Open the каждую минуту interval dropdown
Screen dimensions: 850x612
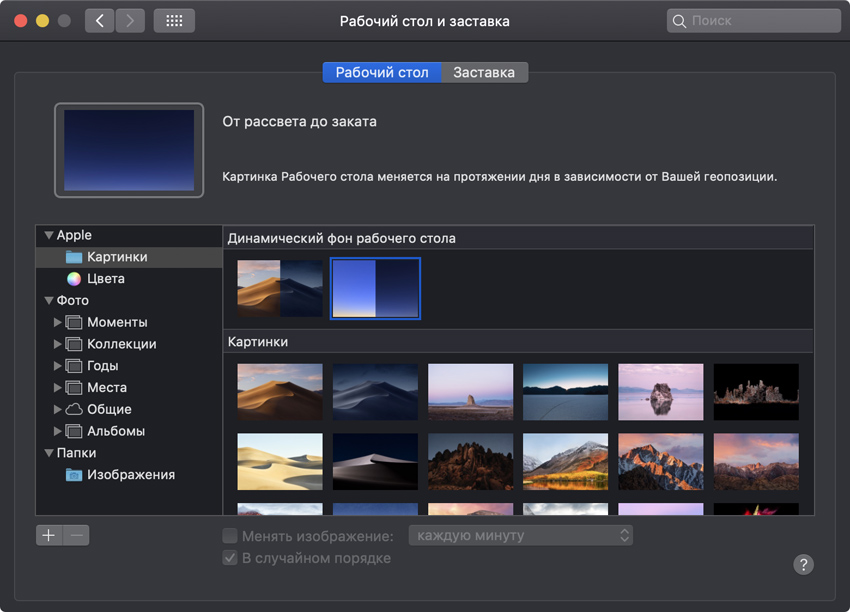pyautogui.click(x=521, y=536)
